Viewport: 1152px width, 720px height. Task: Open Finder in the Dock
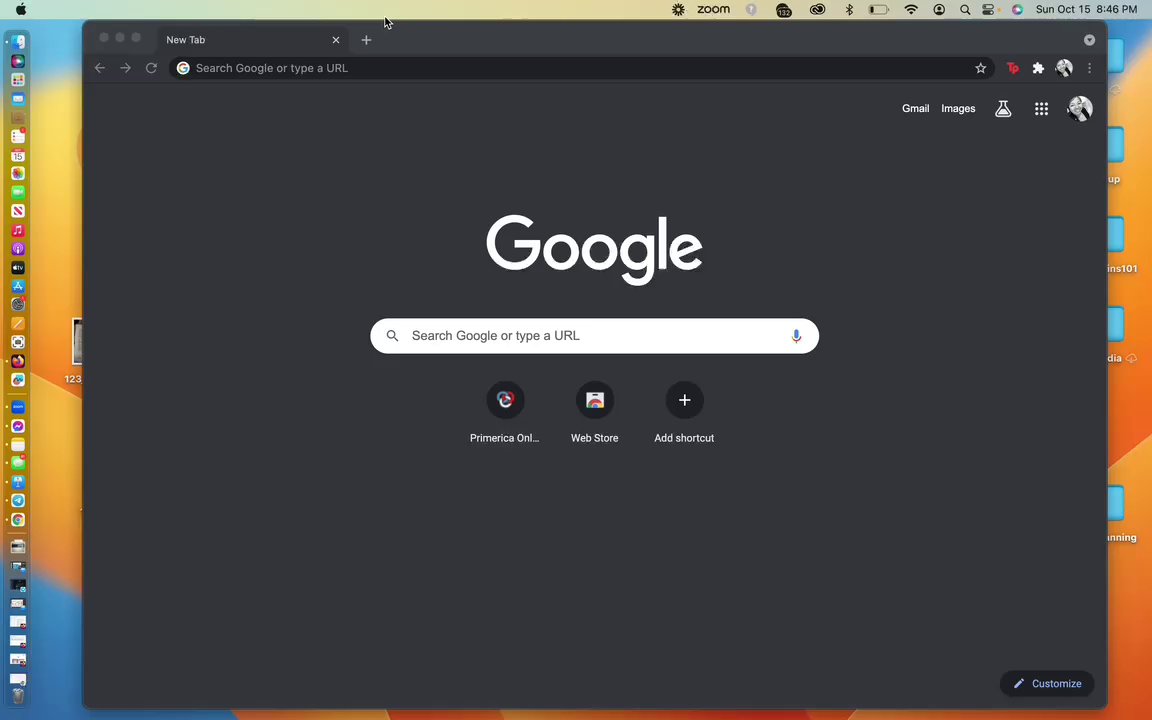(18, 42)
